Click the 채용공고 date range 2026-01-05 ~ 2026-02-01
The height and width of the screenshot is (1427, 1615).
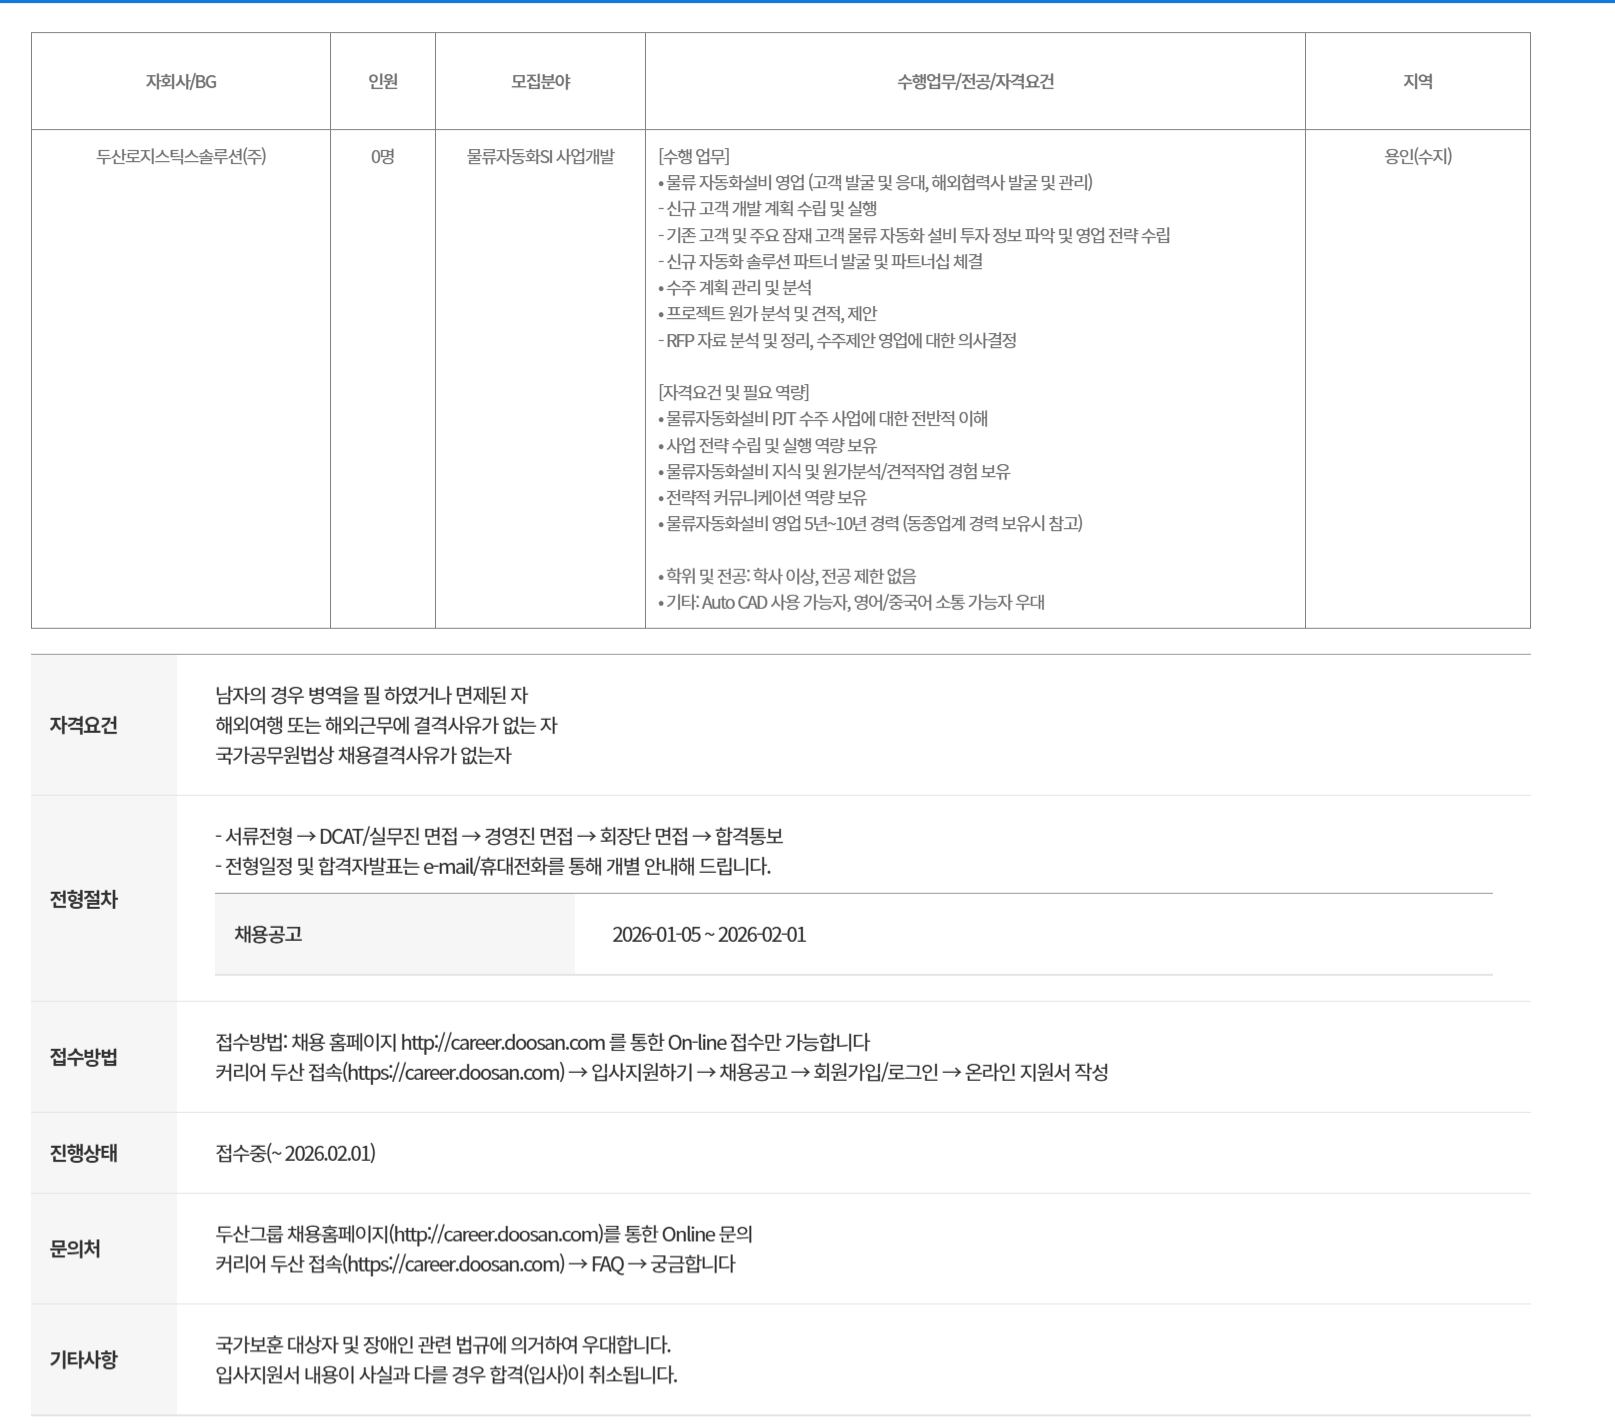click(709, 935)
